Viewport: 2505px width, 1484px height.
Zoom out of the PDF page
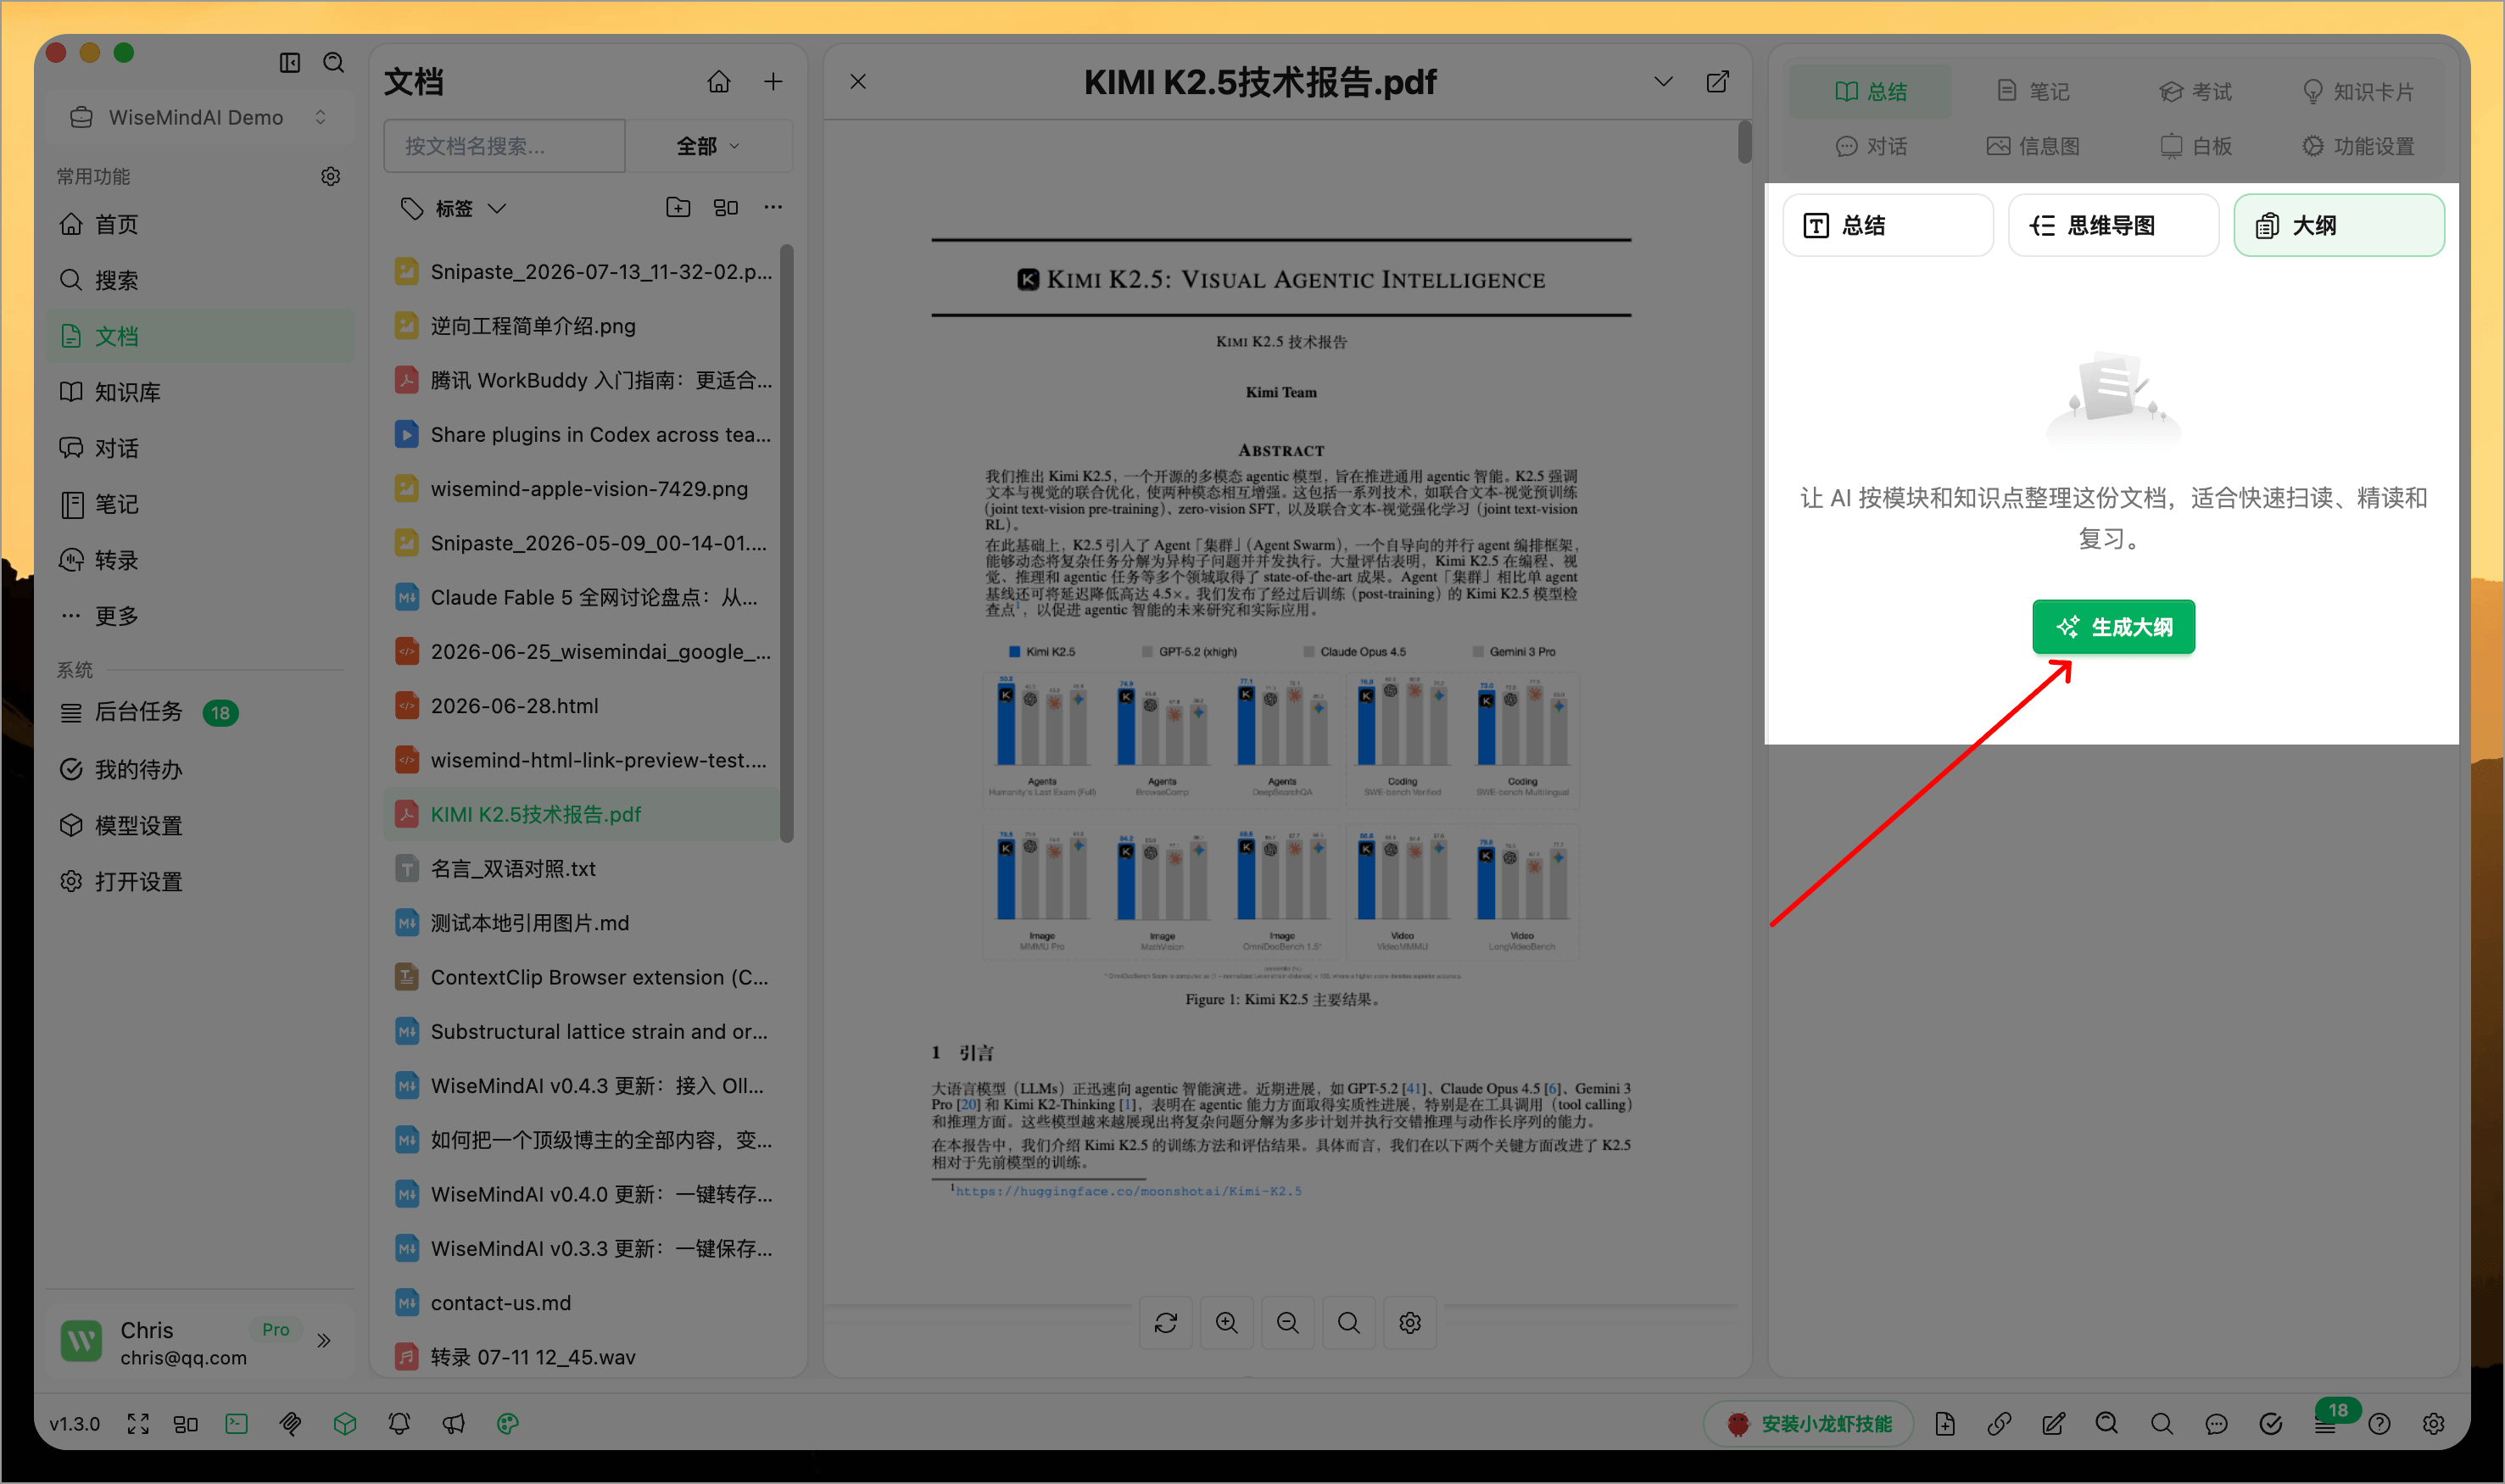pyautogui.click(x=1288, y=1323)
